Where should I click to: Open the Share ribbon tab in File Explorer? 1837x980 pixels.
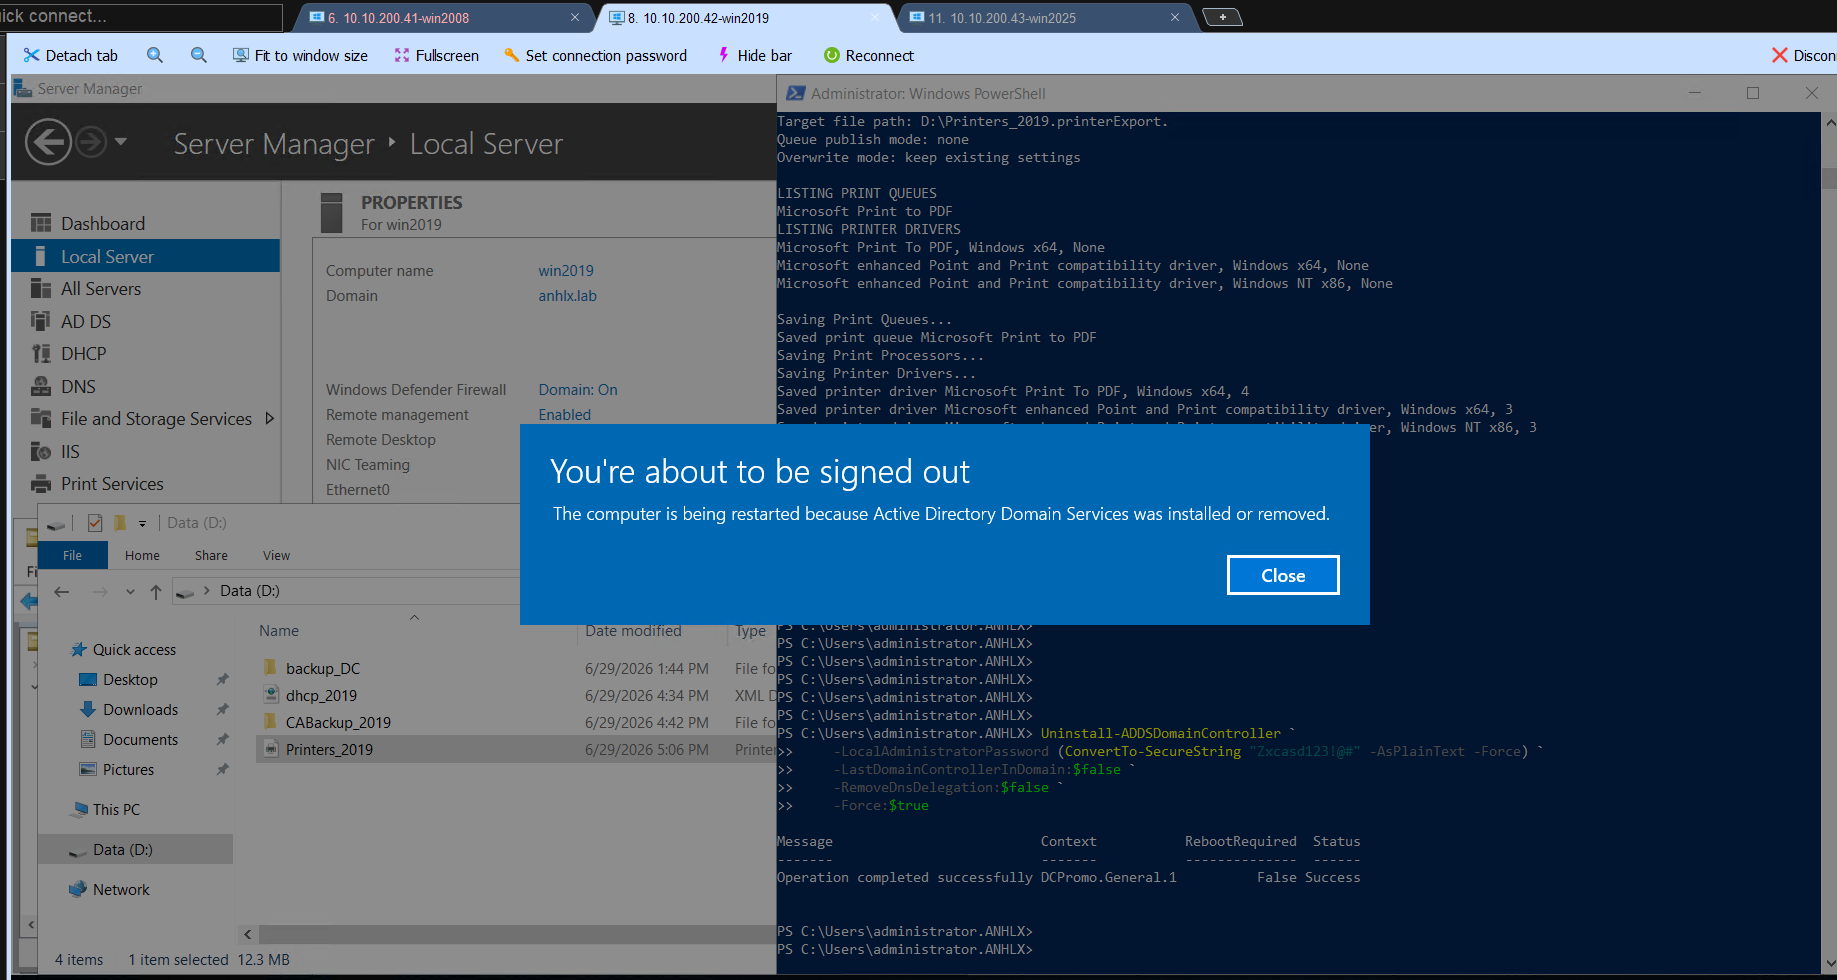pyautogui.click(x=211, y=555)
